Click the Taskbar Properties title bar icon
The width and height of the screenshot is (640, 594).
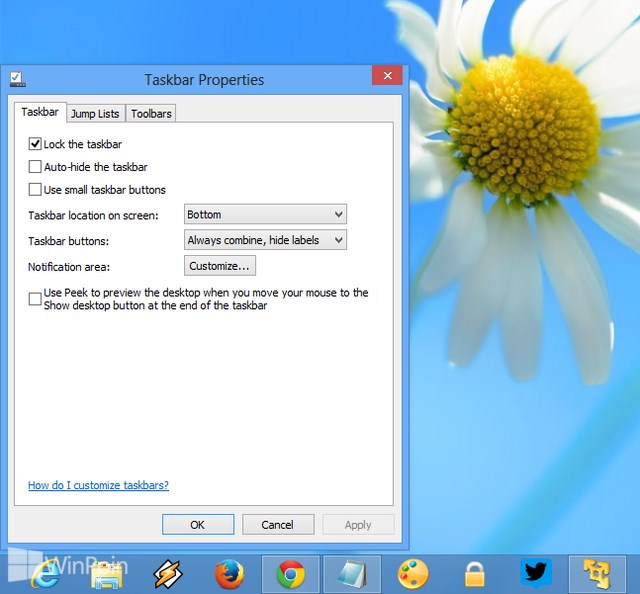tap(18, 79)
